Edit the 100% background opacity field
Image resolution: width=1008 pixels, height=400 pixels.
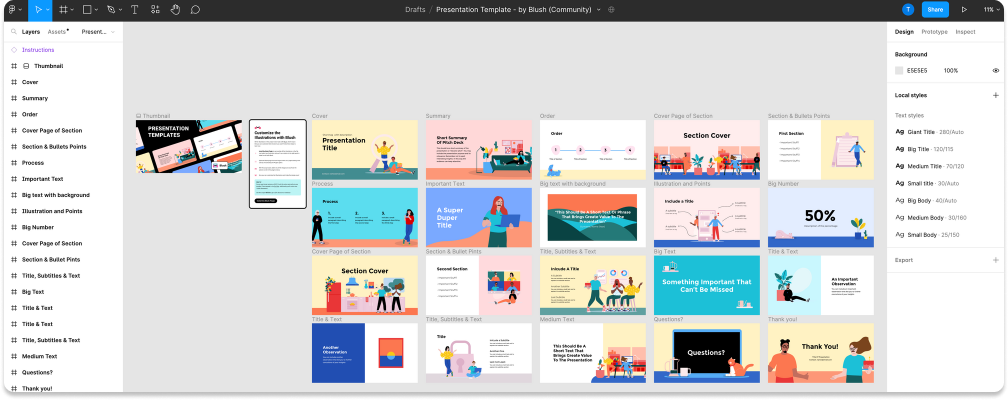pyautogui.click(x=951, y=71)
